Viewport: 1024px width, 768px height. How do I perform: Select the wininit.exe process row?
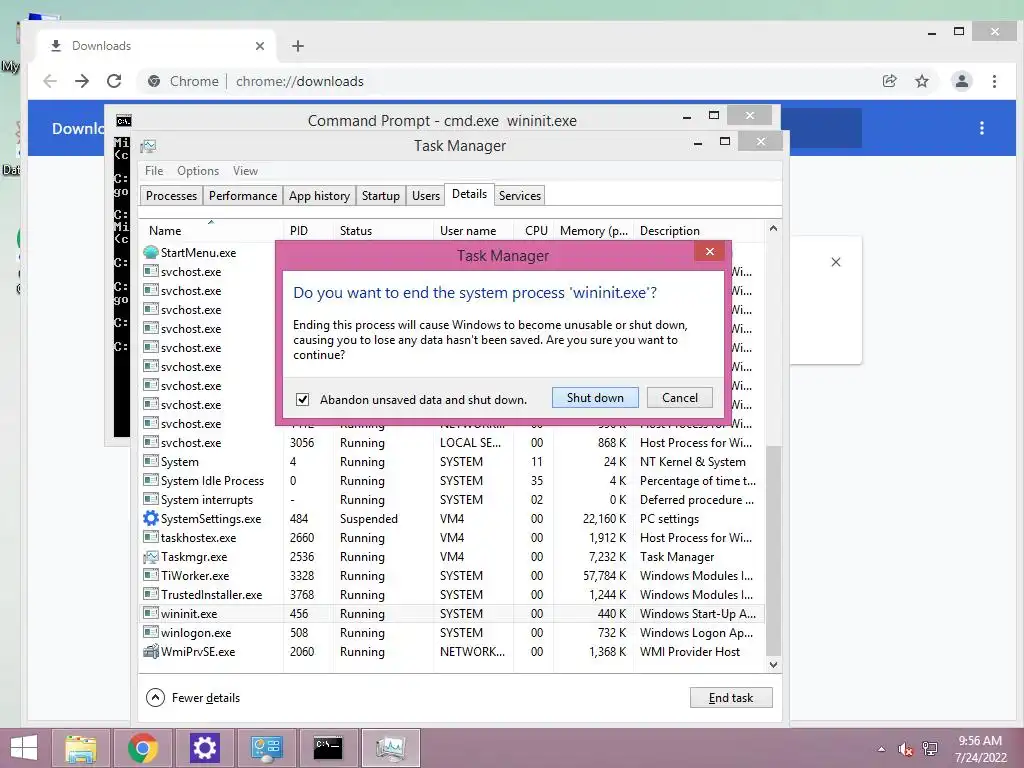point(452,613)
